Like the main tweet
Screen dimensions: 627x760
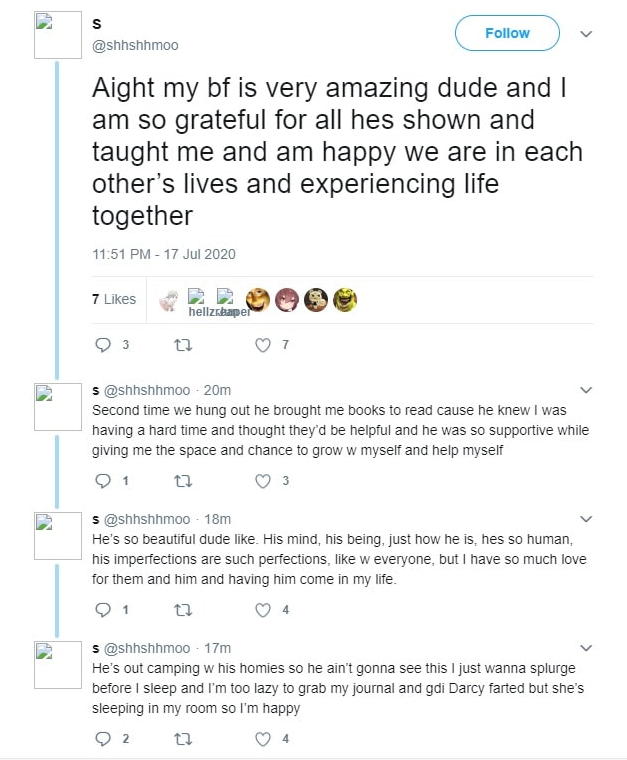pyautogui.click(x=264, y=345)
